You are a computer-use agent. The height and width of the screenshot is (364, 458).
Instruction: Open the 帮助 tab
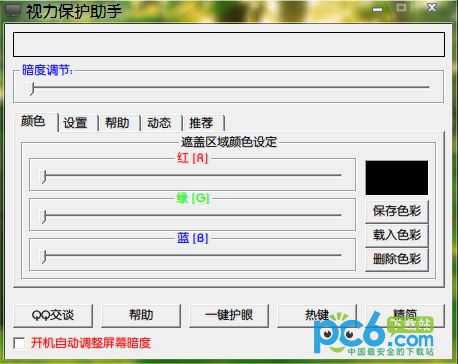tap(118, 123)
